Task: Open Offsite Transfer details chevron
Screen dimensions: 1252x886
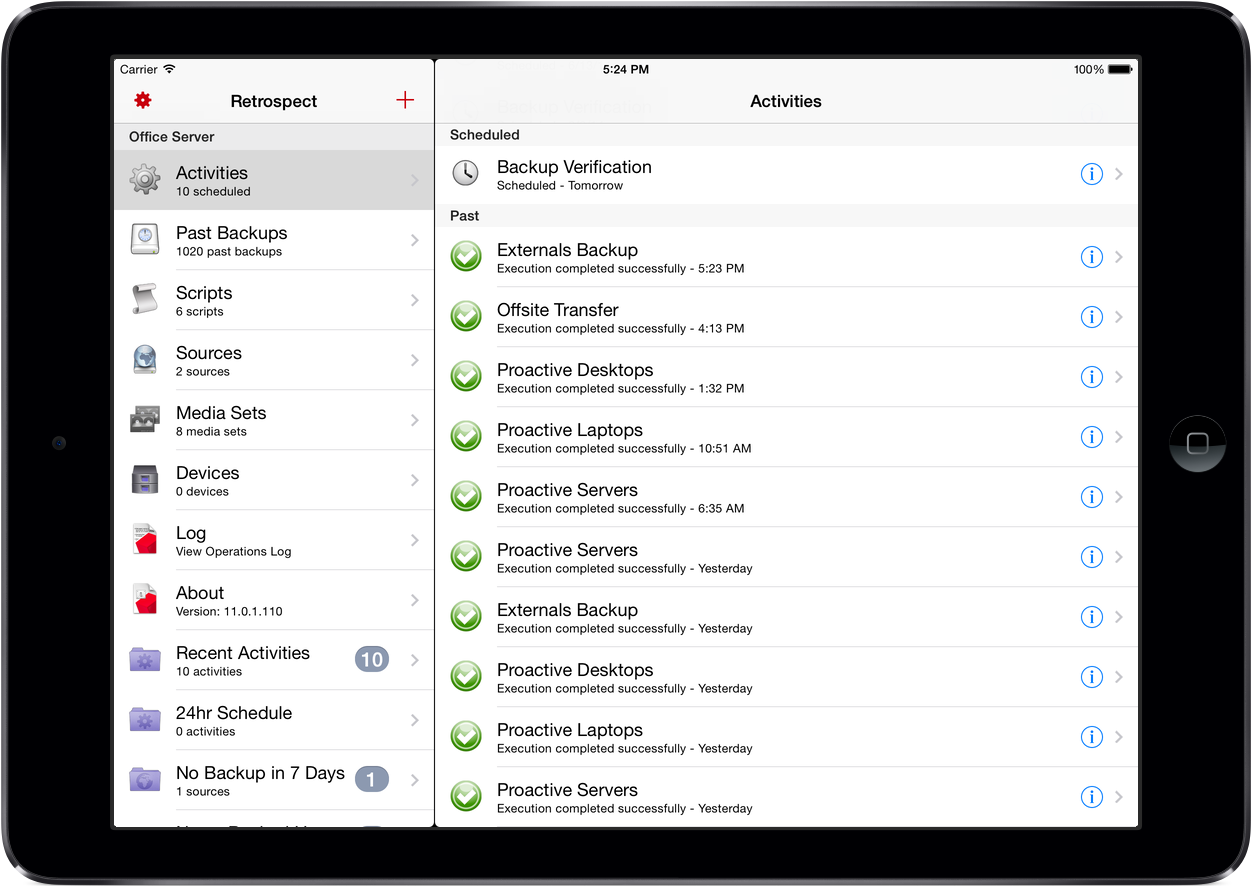Action: tap(1119, 317)
